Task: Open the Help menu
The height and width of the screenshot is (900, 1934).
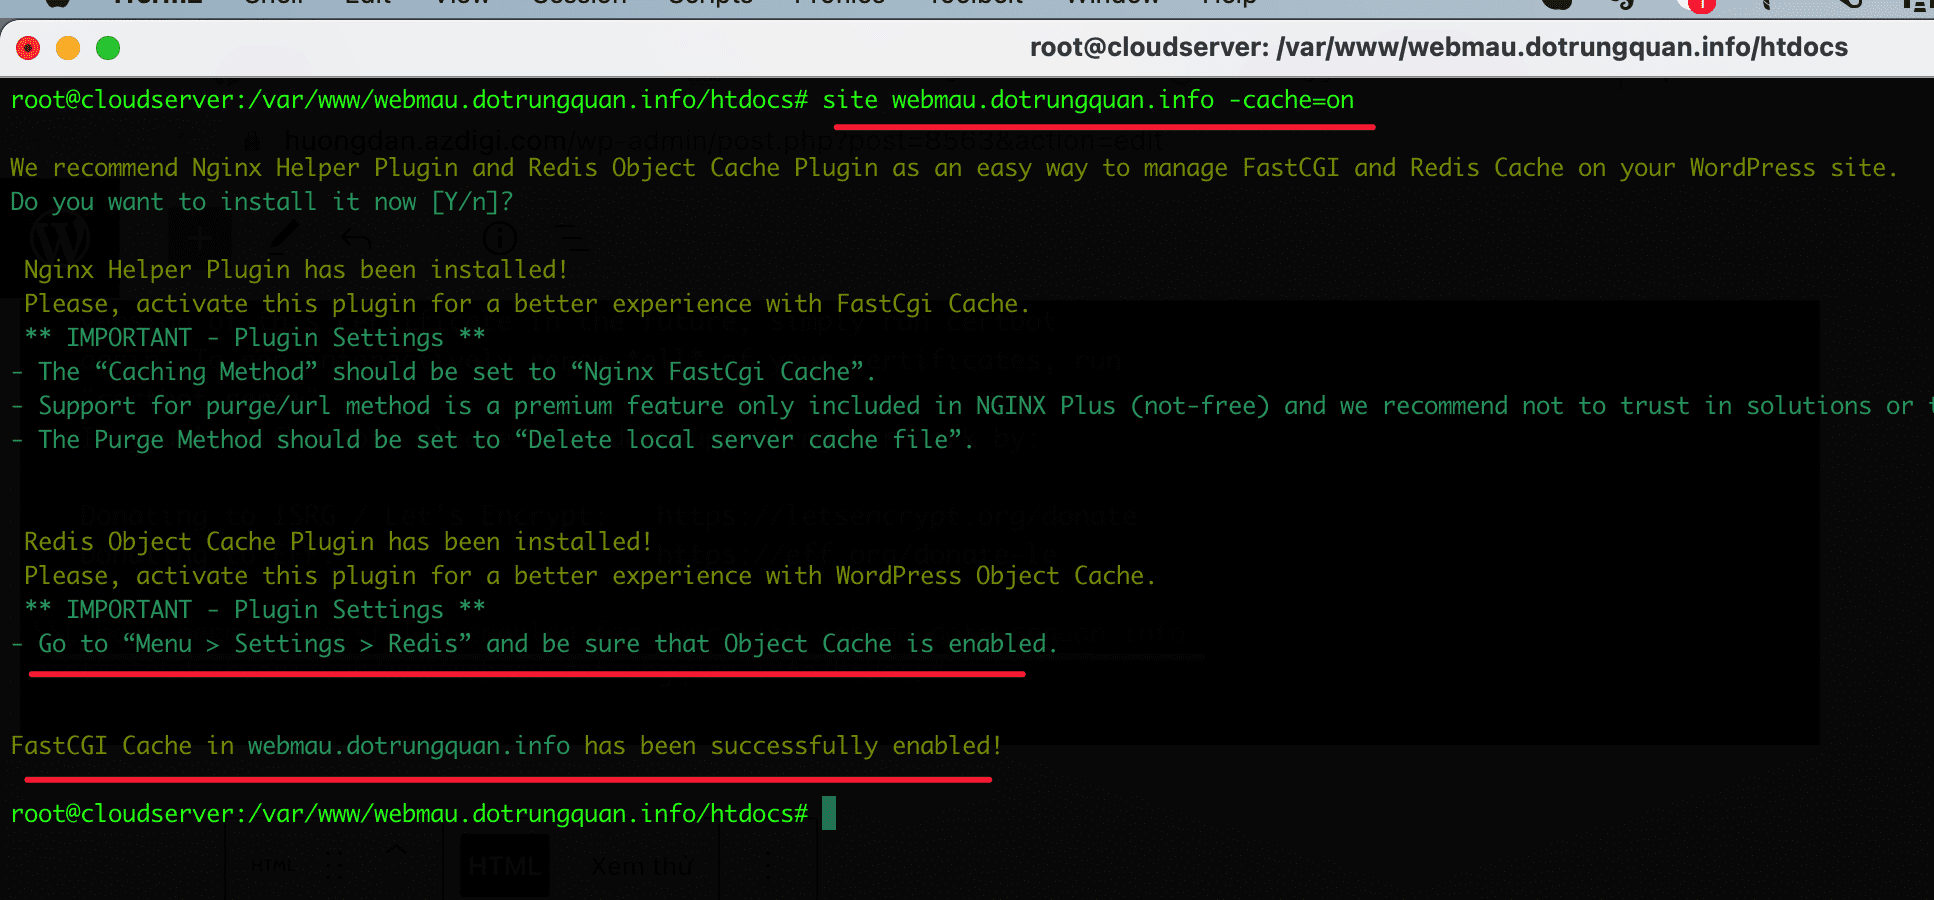Action: click(1228, 3)
